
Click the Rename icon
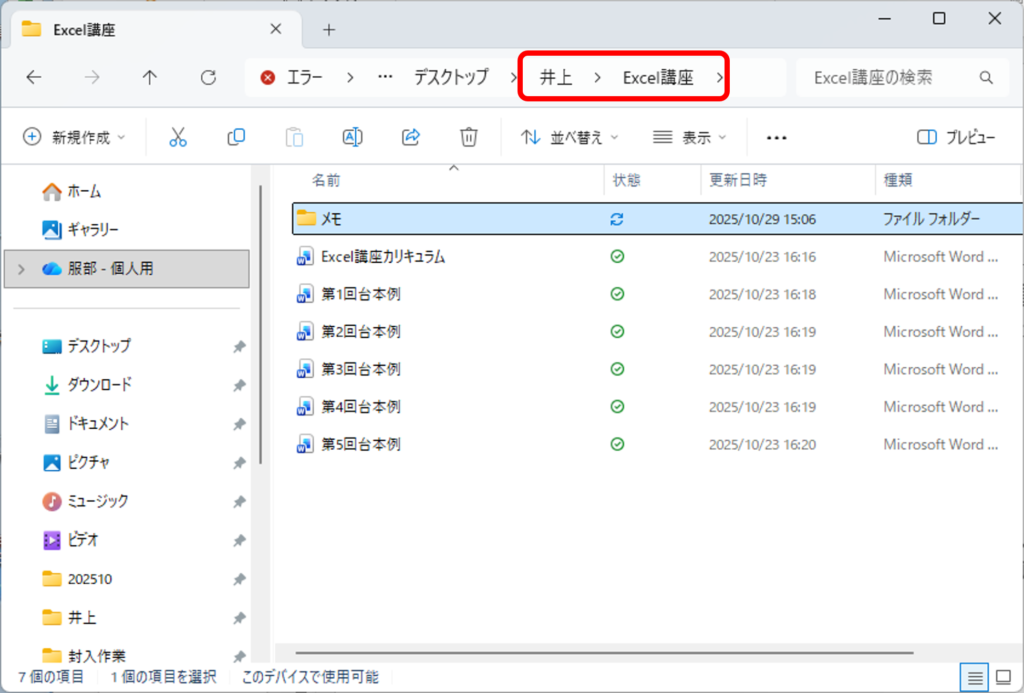352,137
